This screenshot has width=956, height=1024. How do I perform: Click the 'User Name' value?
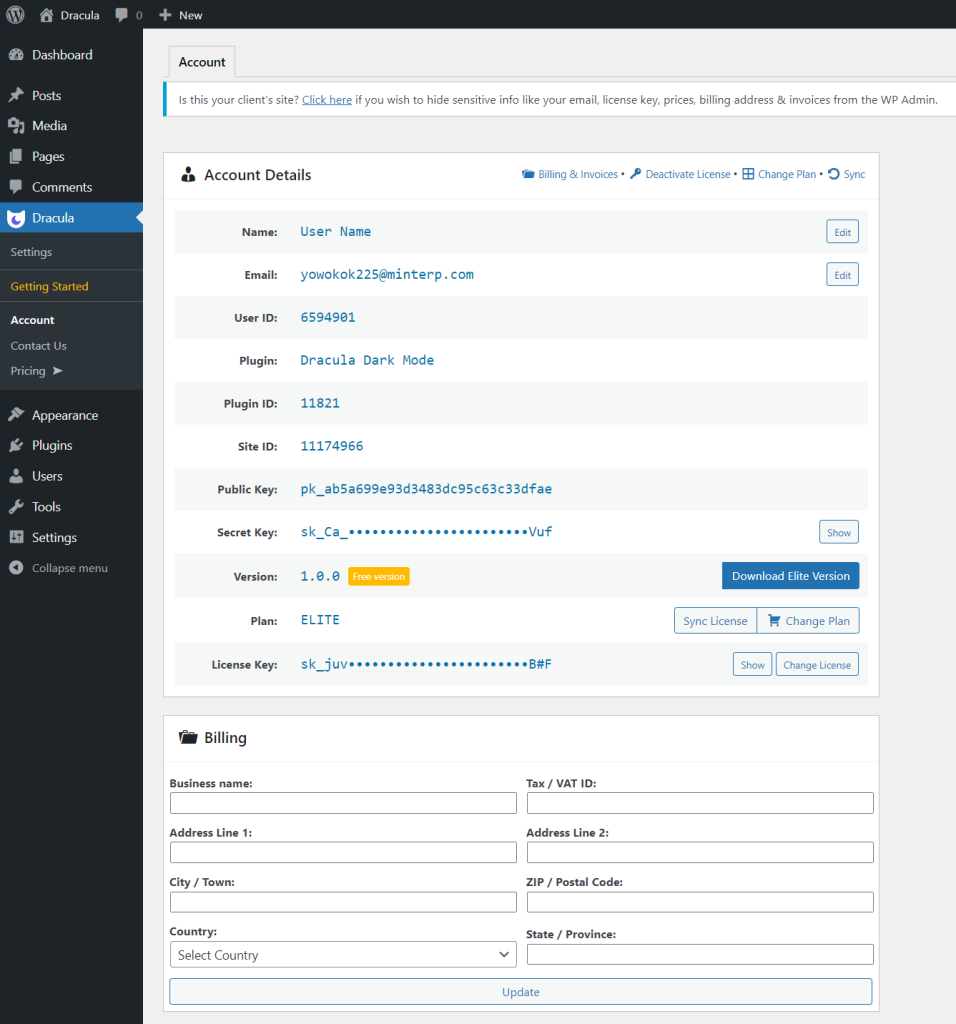[x=336, y=232]
